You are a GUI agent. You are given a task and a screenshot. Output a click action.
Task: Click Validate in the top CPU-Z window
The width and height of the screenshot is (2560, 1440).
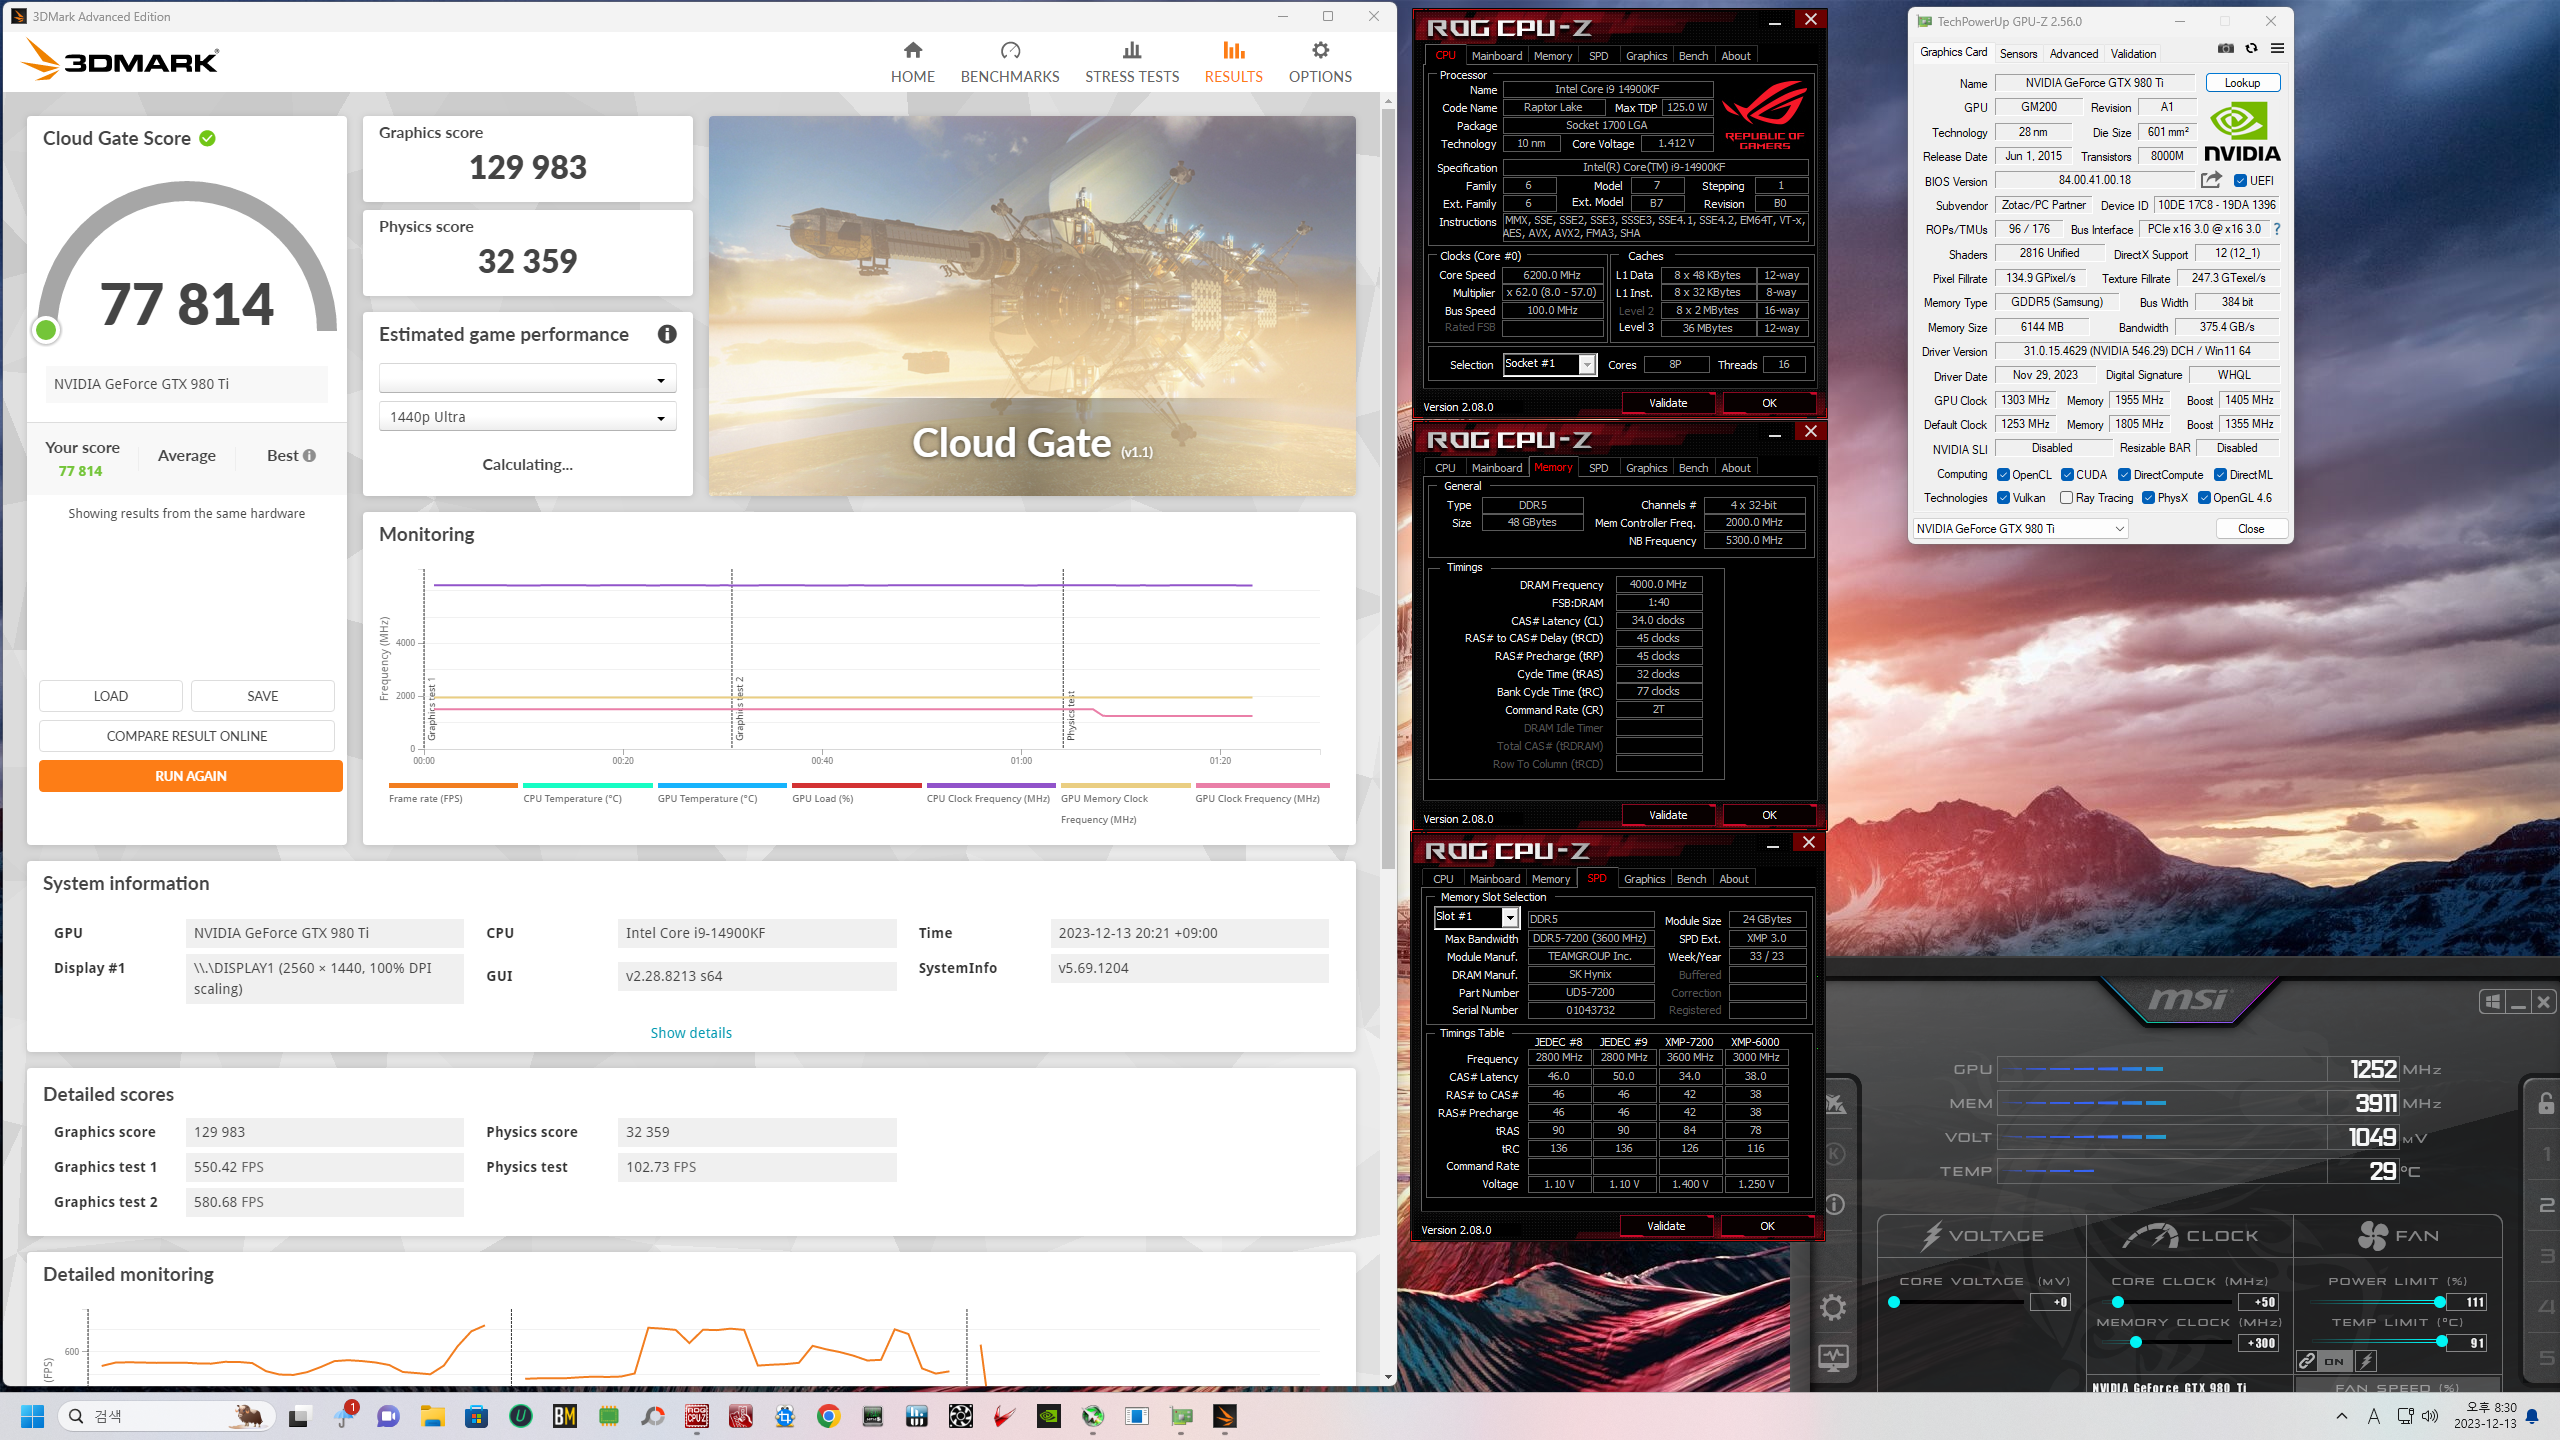(1668, 403)
